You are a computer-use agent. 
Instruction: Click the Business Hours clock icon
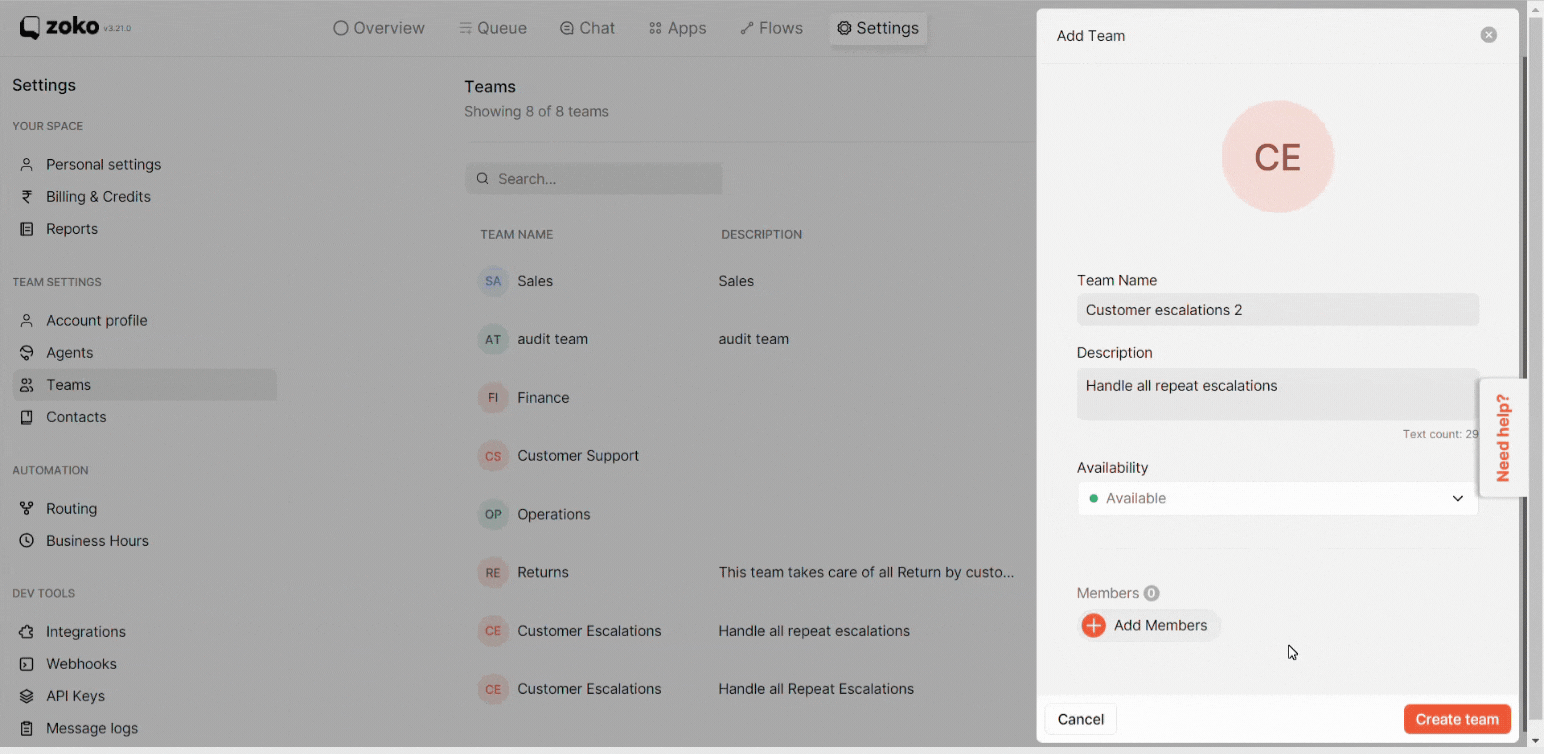(27, 540)
